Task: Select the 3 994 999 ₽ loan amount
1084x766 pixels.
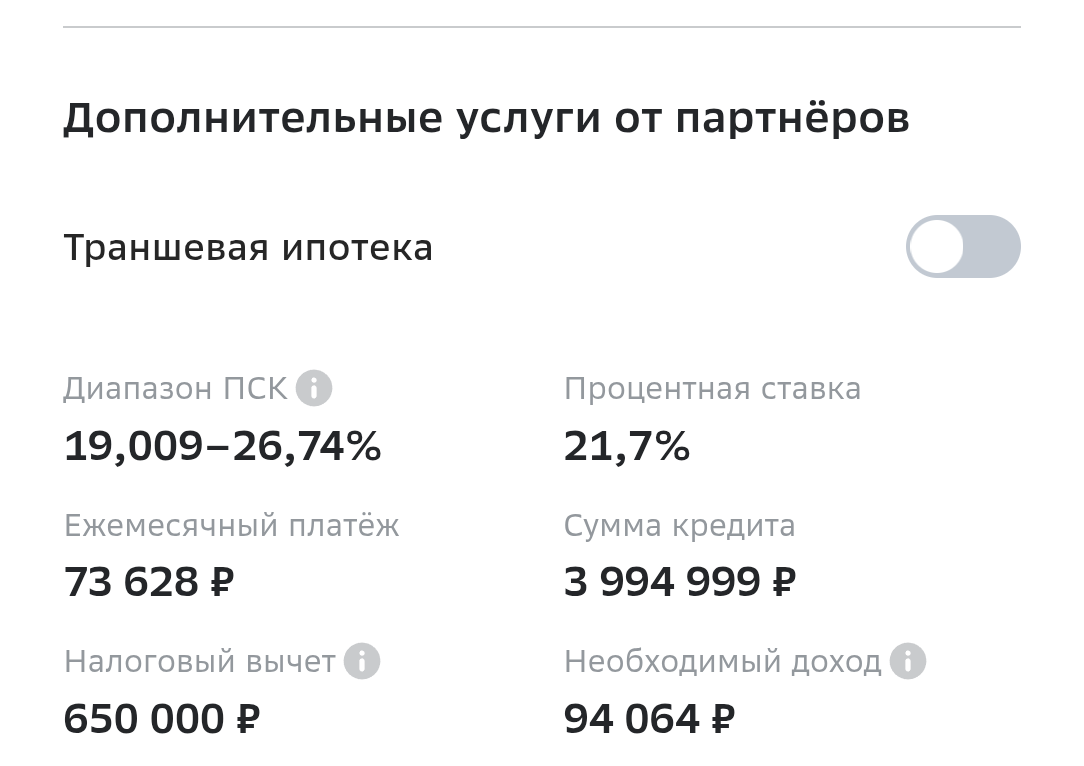Action: (x=679, y=582)
